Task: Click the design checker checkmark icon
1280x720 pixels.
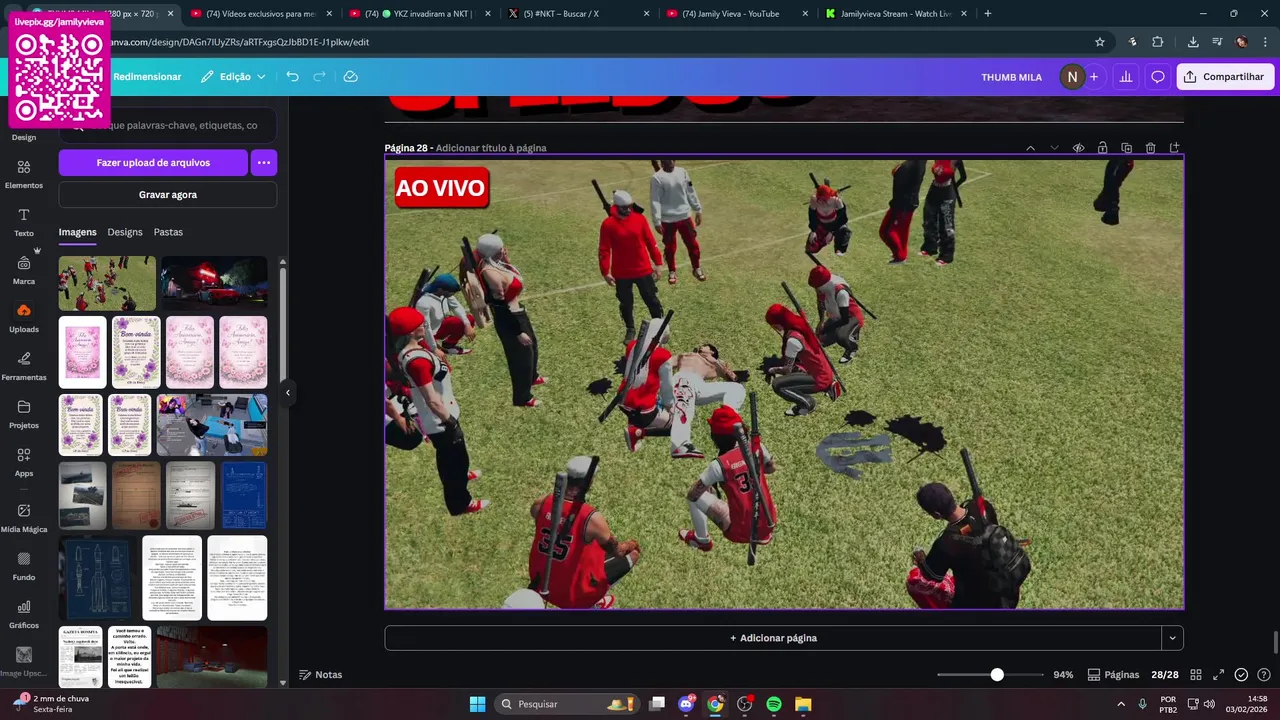Action: (1241, 675)
